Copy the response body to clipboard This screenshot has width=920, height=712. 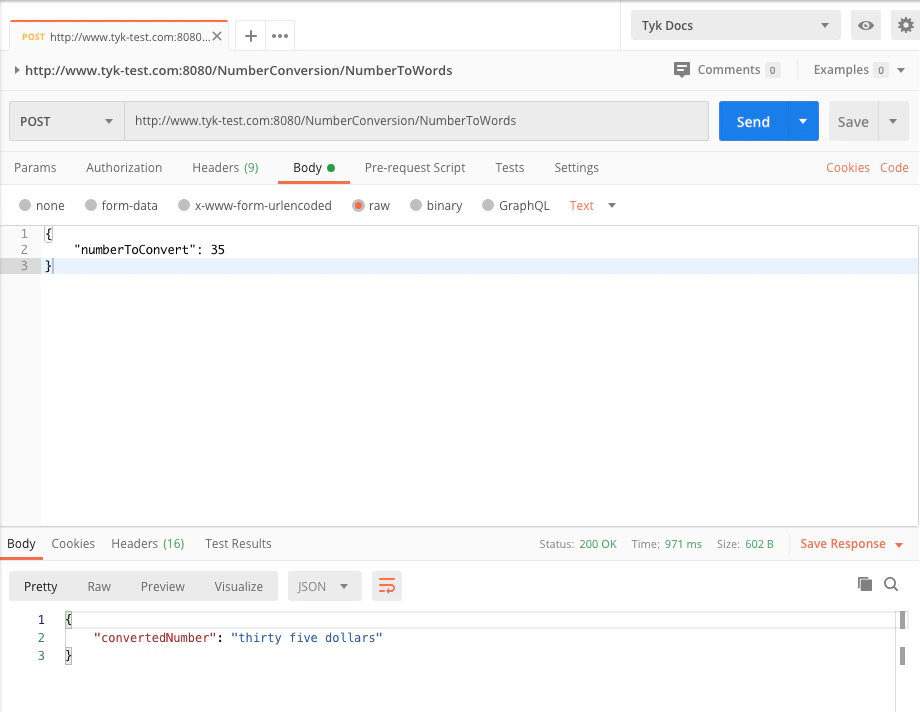(x=864, y=583)
